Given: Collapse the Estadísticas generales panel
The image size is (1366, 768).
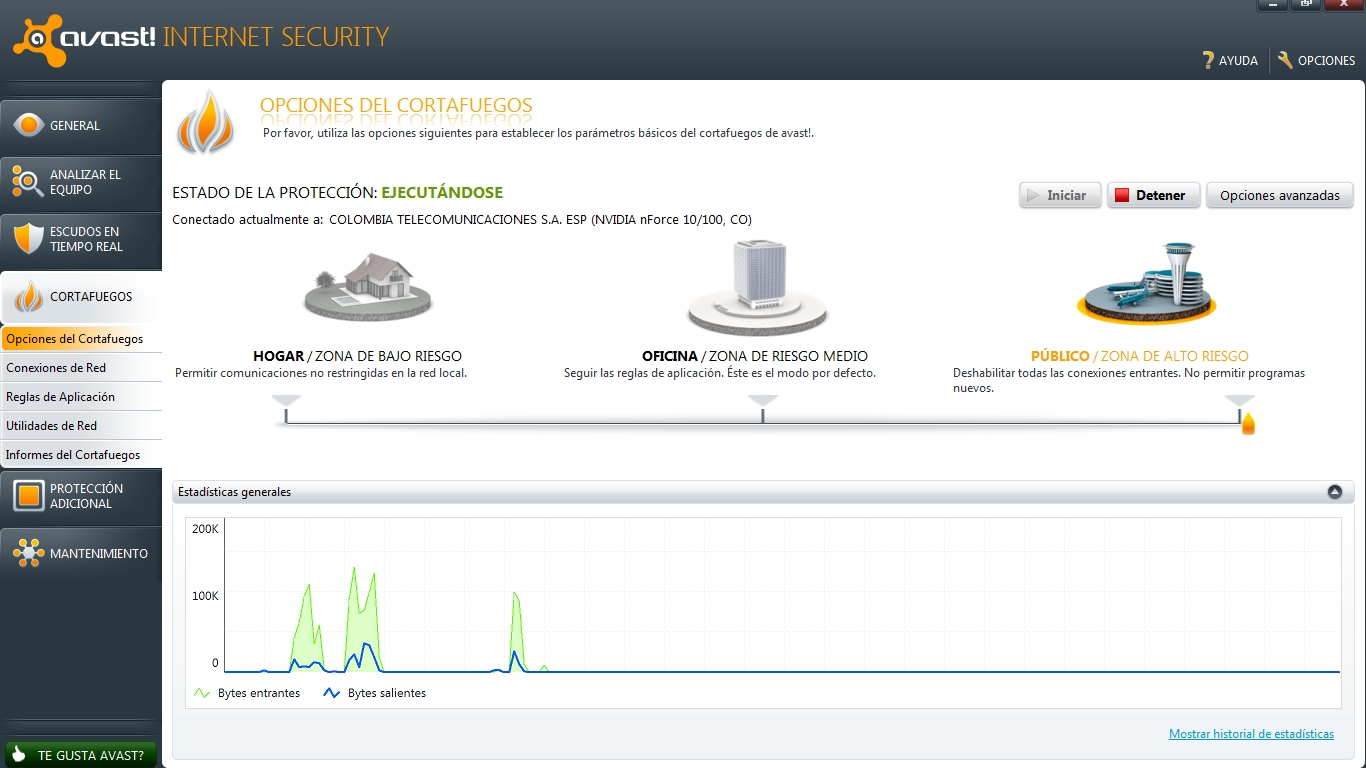Looking at the screenshot, I should coord(1334,491).
